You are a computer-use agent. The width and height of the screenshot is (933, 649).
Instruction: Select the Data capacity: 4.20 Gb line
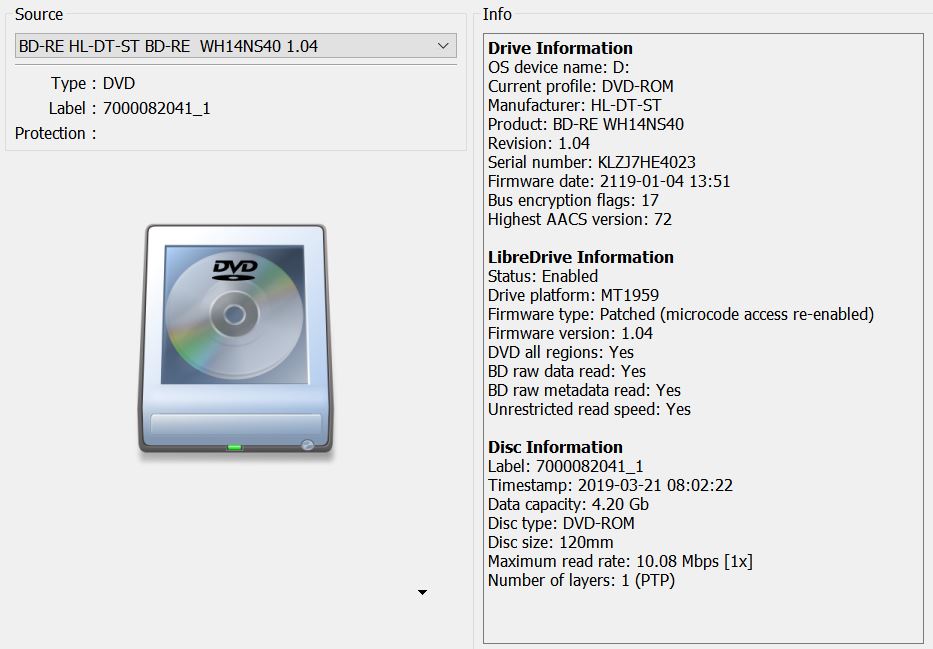[568, 504]
